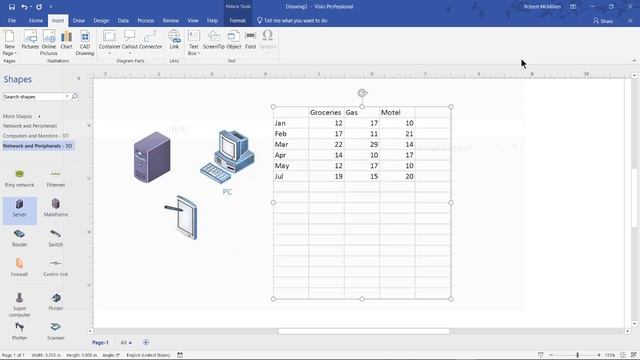Viewport: 640px width, 360px height.
Task: Add a Callout
Action: point(130,42)
